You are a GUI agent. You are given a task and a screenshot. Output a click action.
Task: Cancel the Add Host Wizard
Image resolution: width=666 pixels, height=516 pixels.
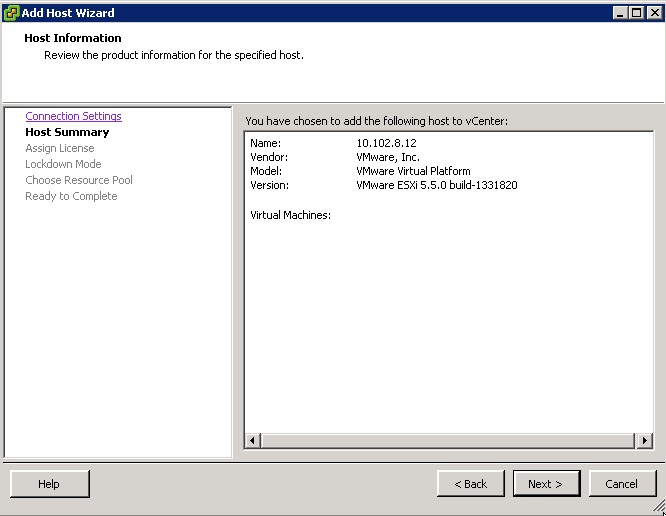(621, 484)
